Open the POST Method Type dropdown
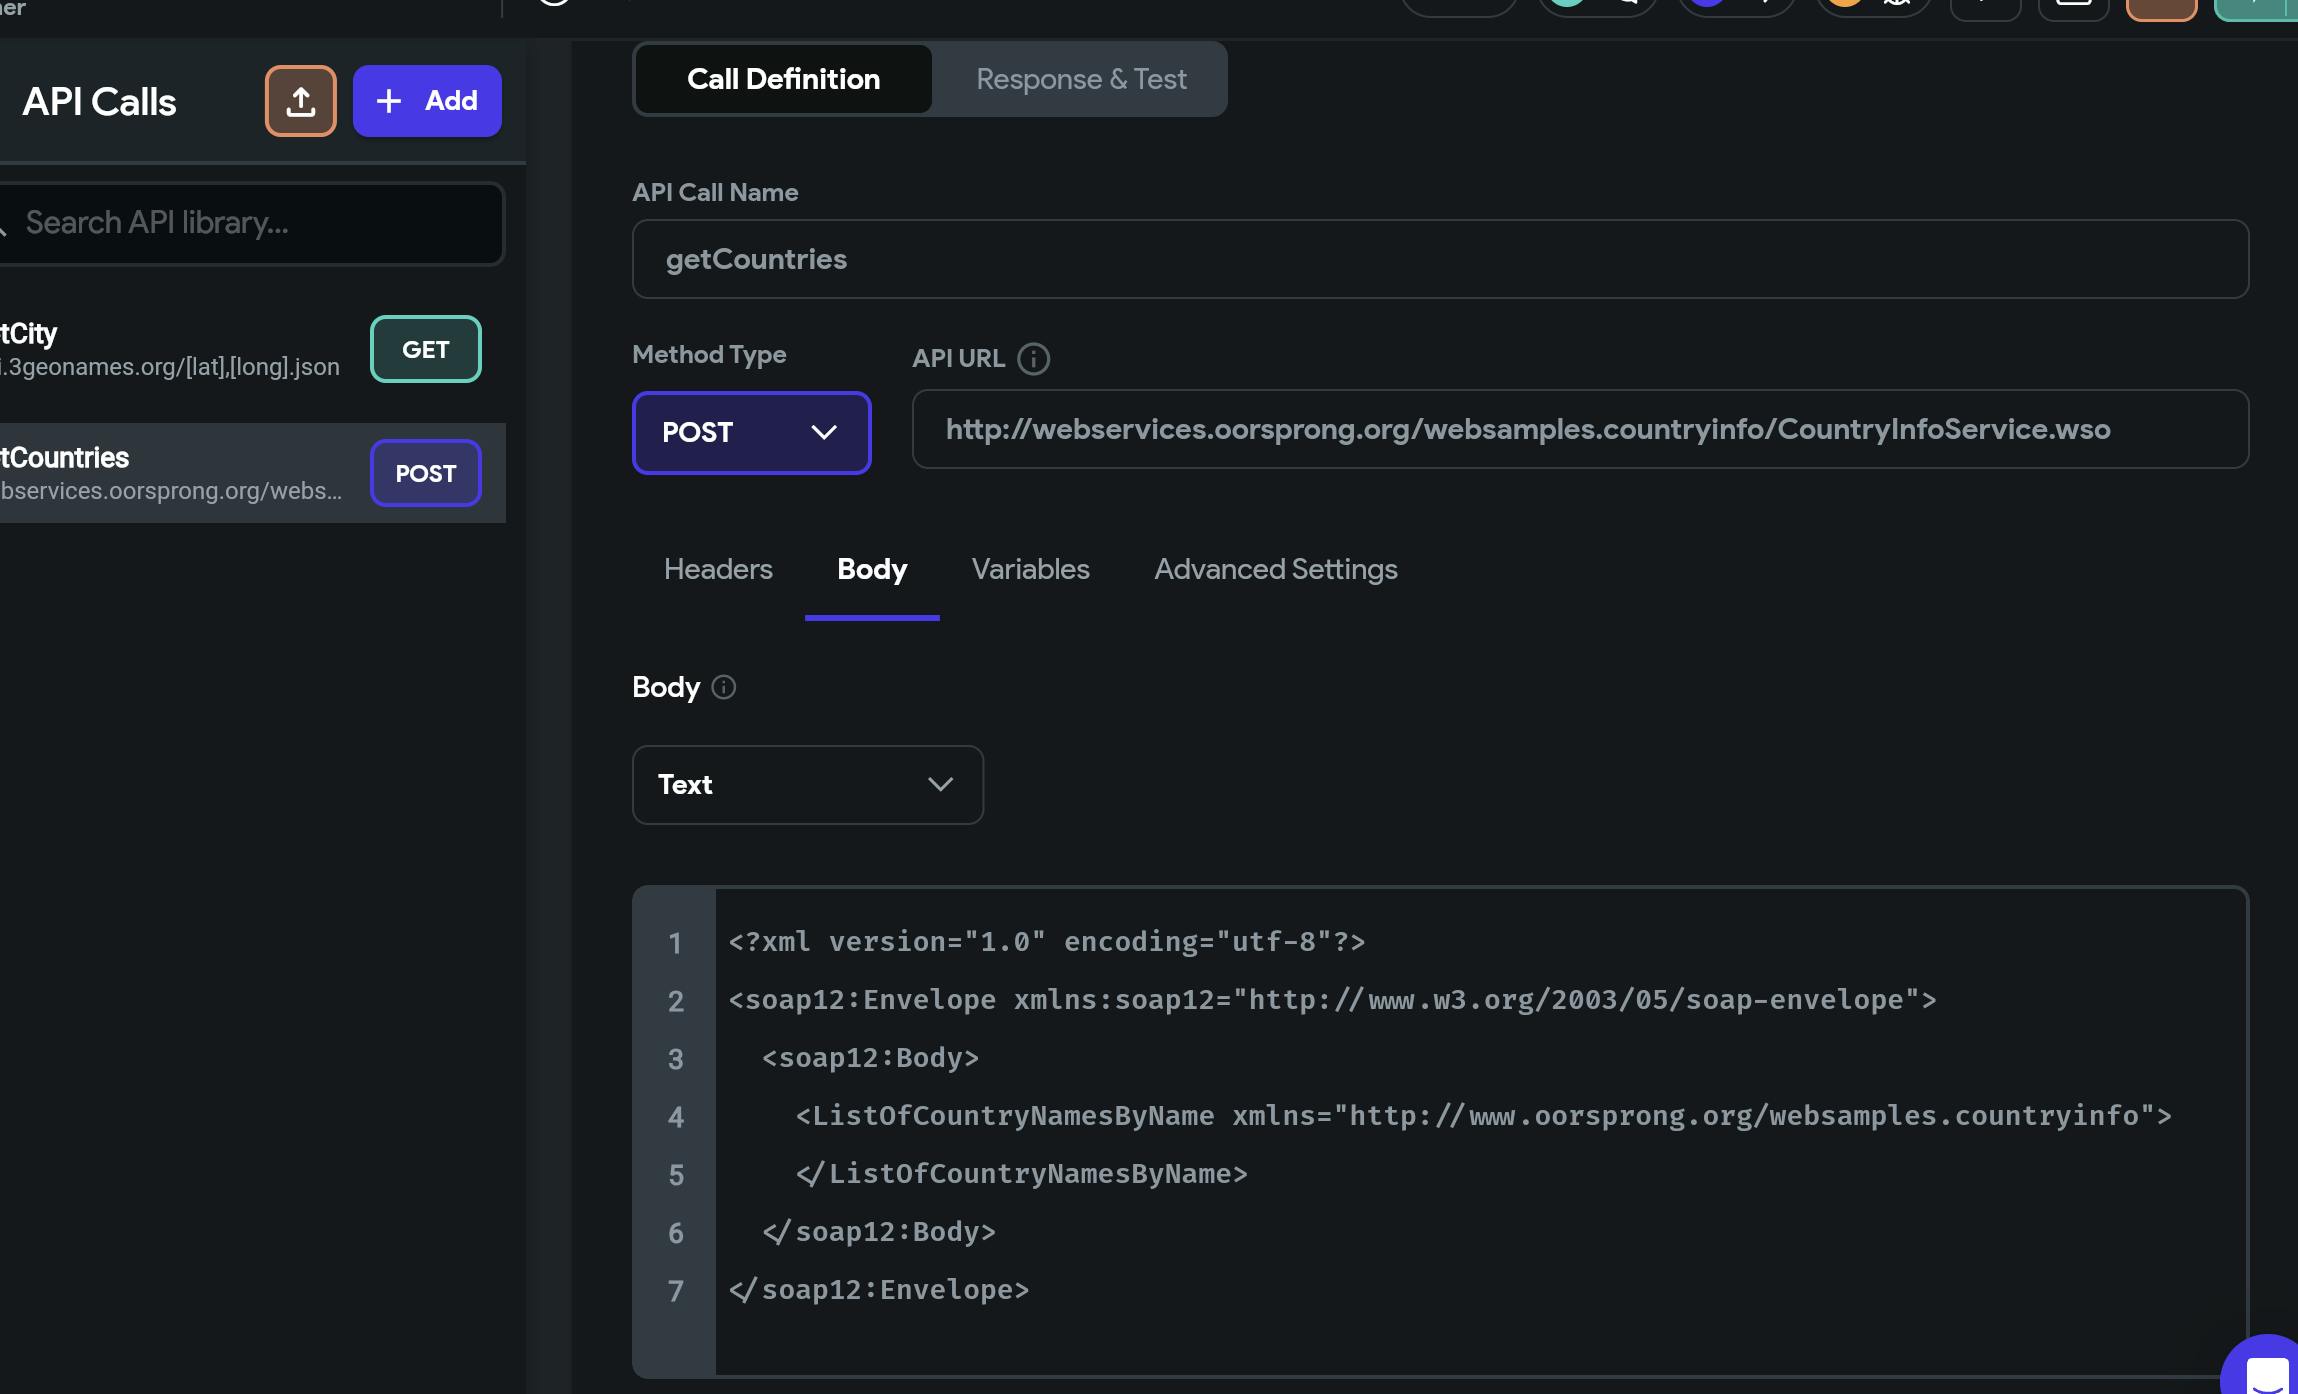The height and width of the screenshot is (1394, 2298). (751, 432)
